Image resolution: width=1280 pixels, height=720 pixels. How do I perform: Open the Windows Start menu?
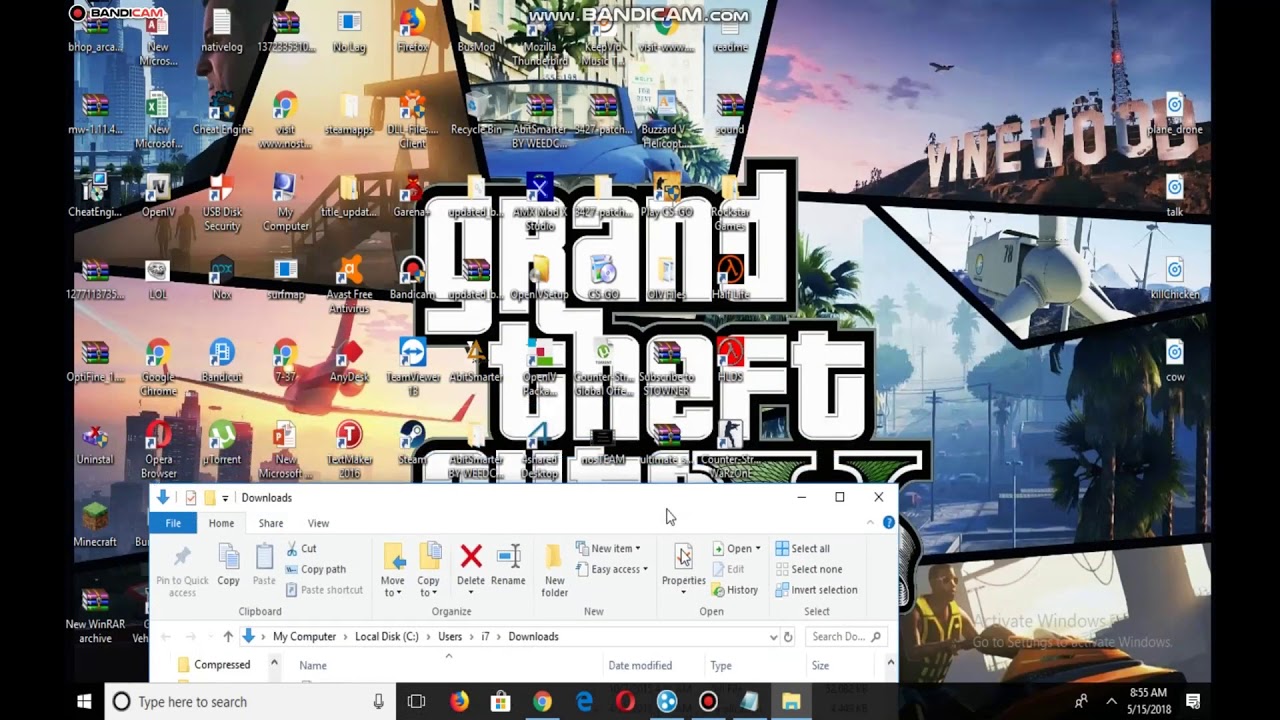click(x=84, y=702)
